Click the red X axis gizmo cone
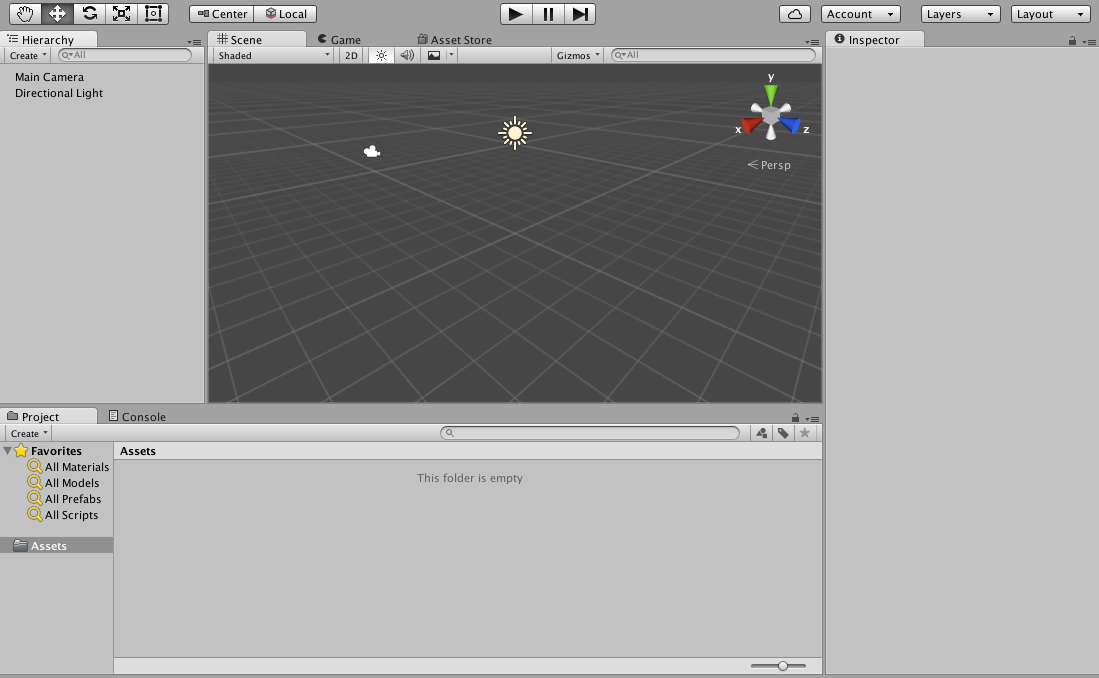 [x=751, y=126]
